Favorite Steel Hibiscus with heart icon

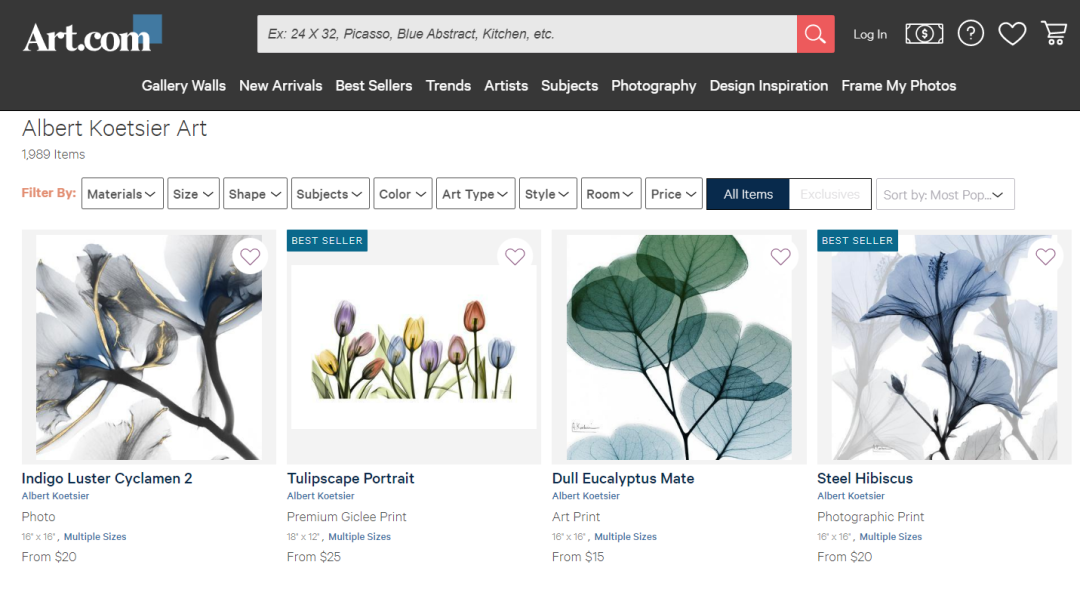(1045, 256)
